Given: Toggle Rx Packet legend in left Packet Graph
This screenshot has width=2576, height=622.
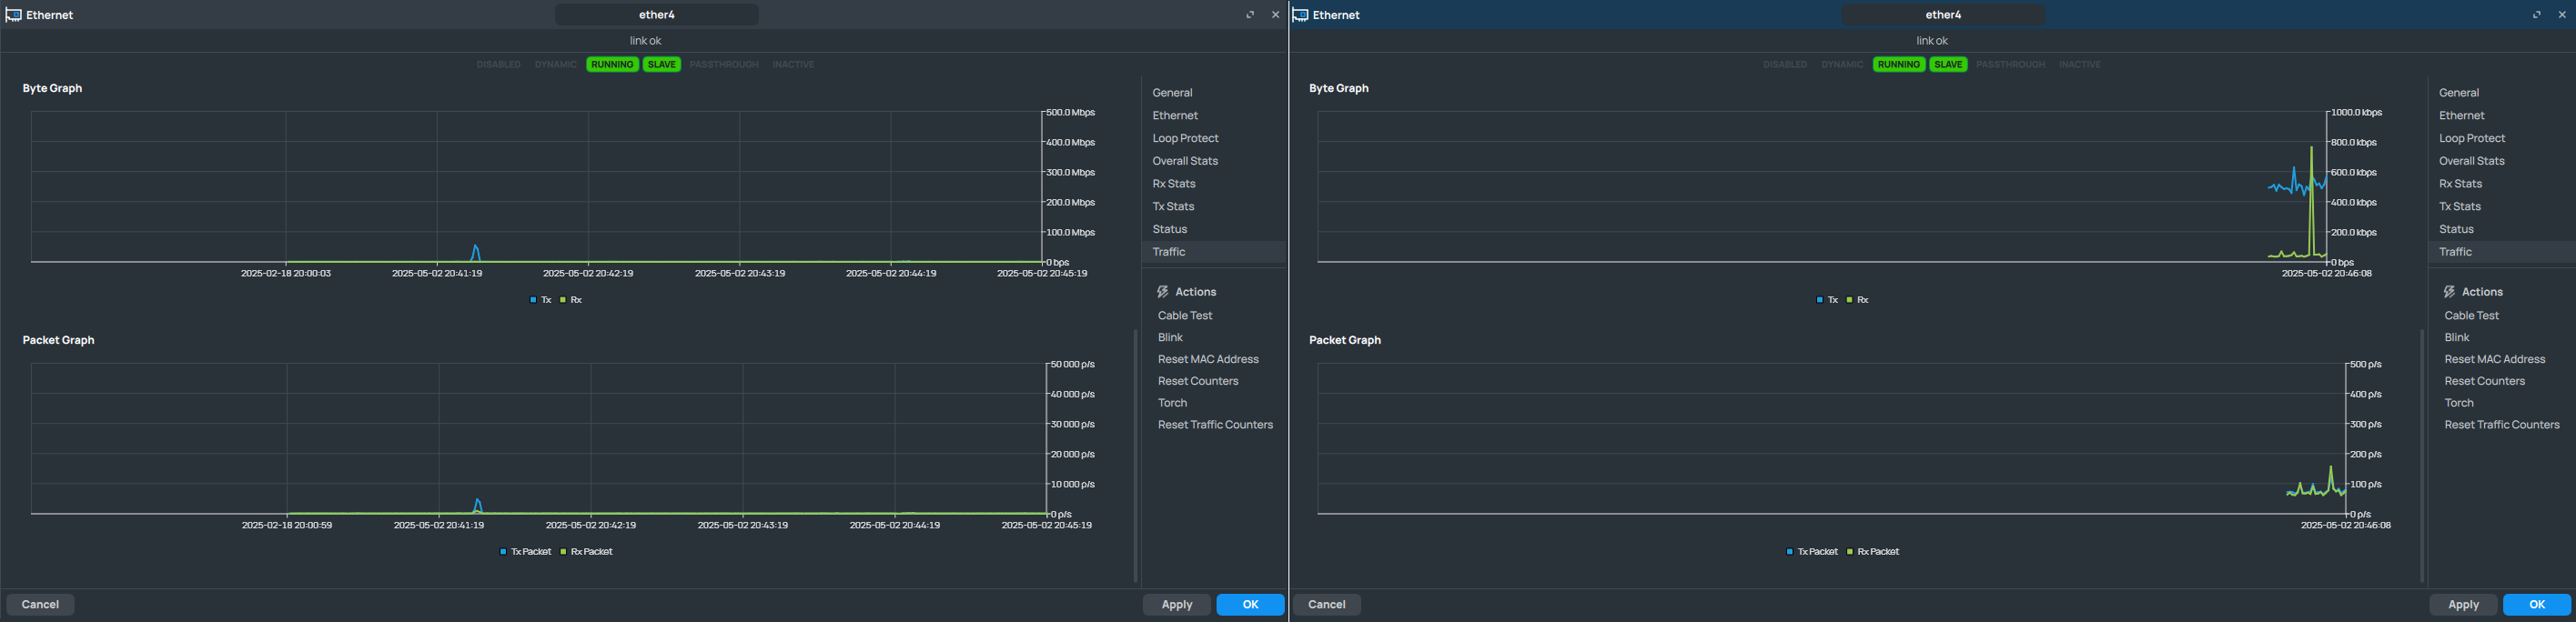Looking at the screenshot, I should point(587,552).
